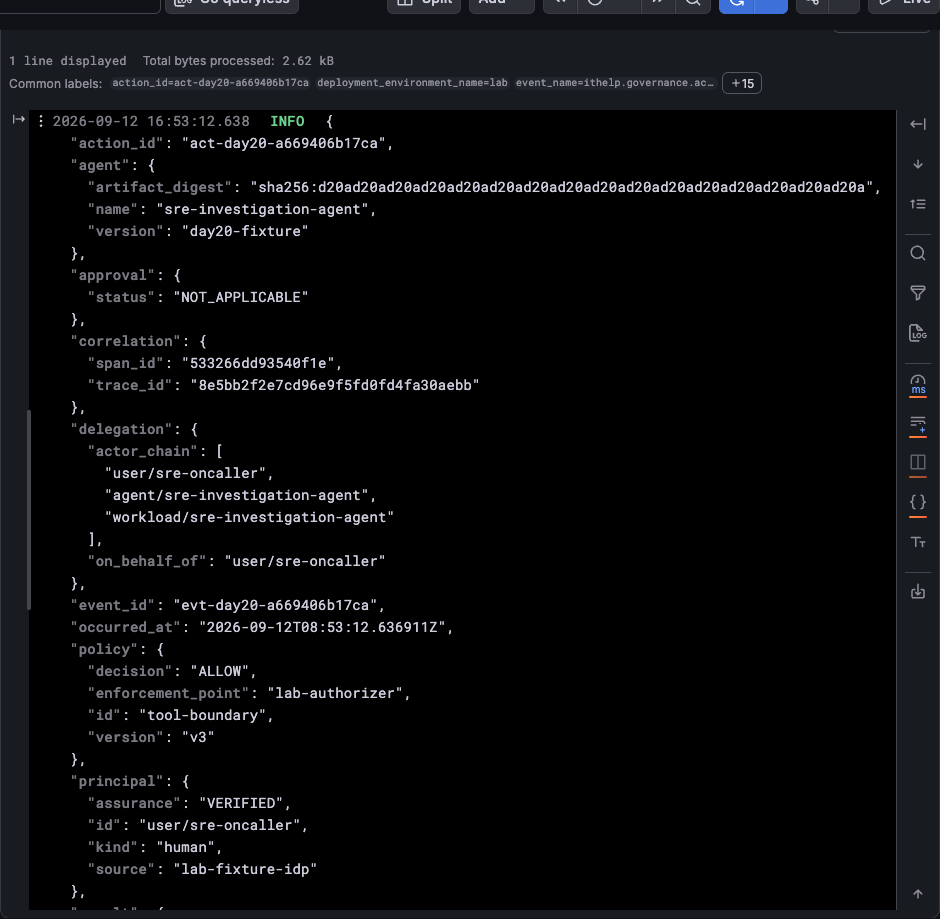Click the Add button
This screenshot has width=940, height=919.
501,3
